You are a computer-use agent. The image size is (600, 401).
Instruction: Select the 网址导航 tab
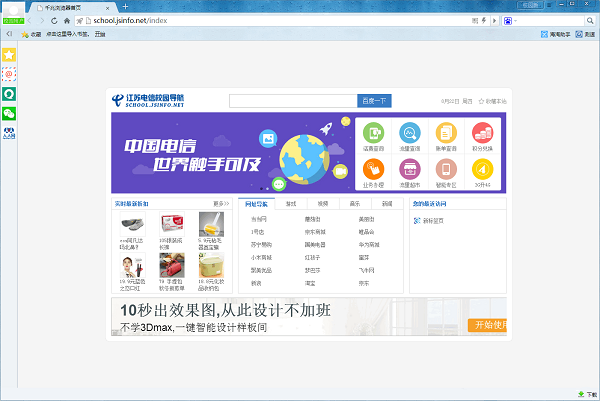point(256,204)
